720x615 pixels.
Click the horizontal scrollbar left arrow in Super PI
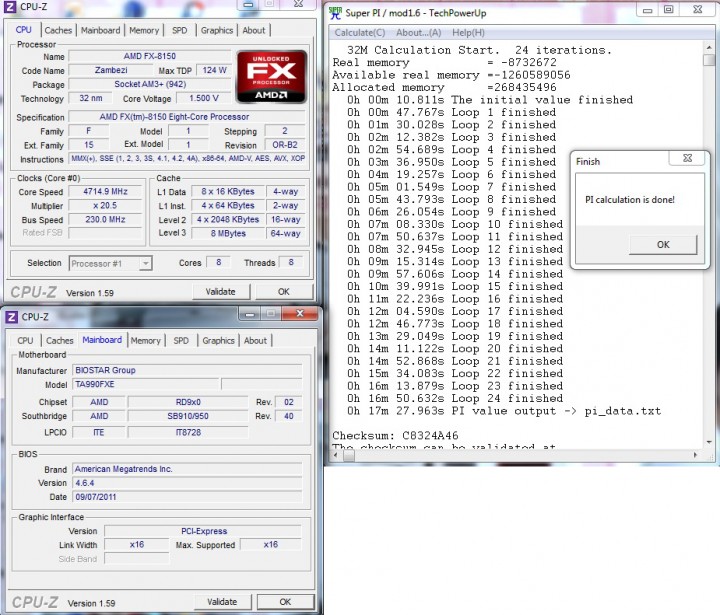pos(336,455)
